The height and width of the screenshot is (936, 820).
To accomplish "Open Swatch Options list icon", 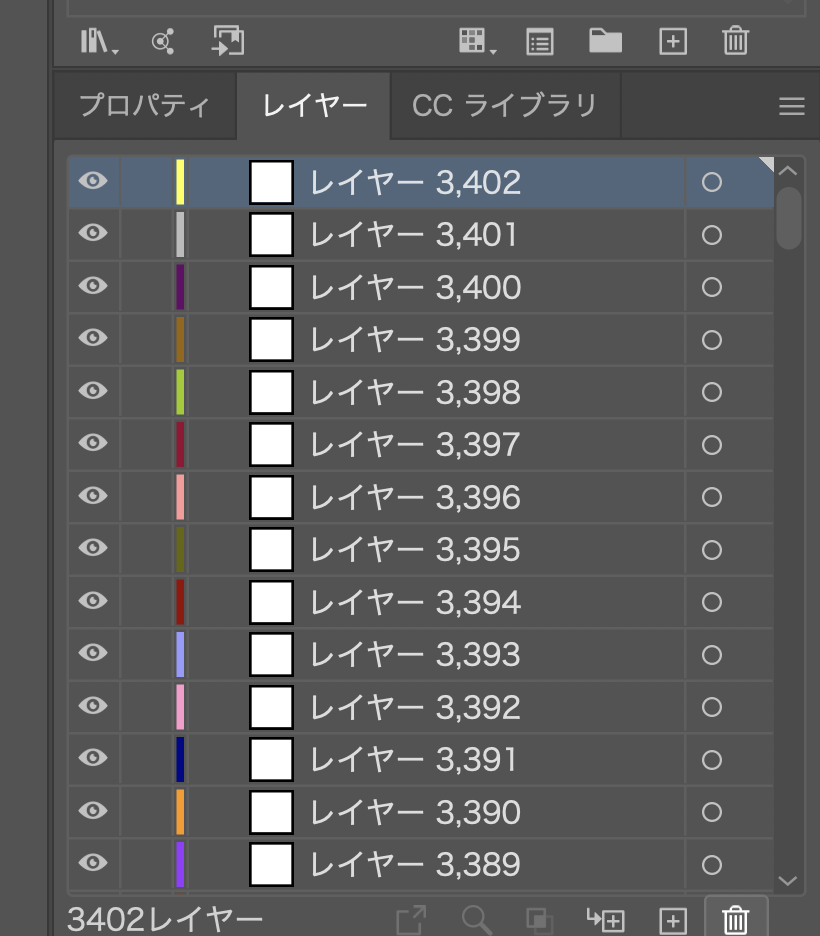I will pos(540,41).
